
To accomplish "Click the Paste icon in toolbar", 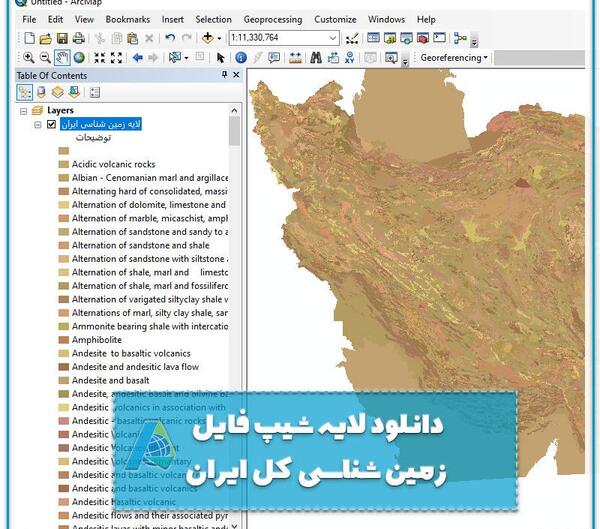I will (x=132, y=38).
